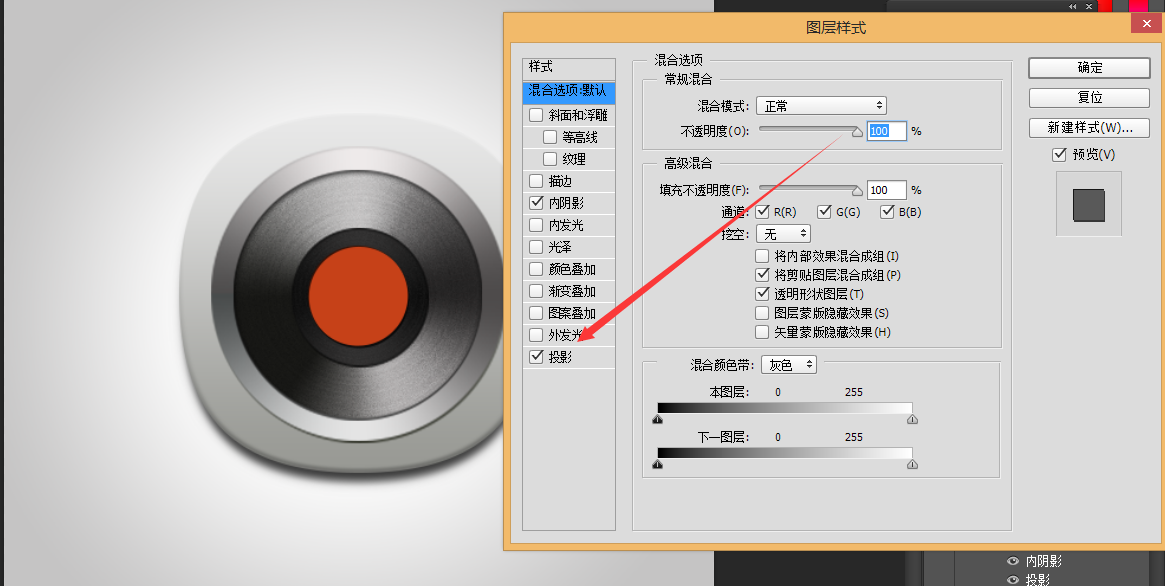Toggle visibility eye of 内阴影 effect
This screenshot has width=1165, height=586.
pos(1012,562)
